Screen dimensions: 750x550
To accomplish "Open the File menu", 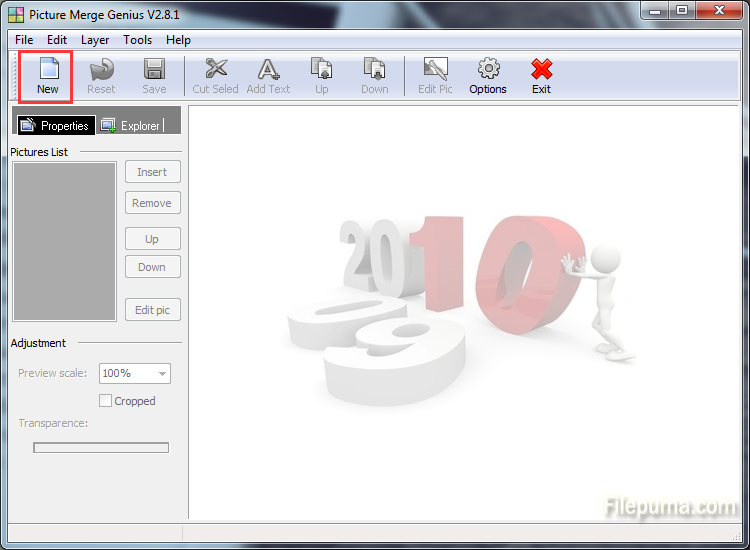I will point(24,40).
